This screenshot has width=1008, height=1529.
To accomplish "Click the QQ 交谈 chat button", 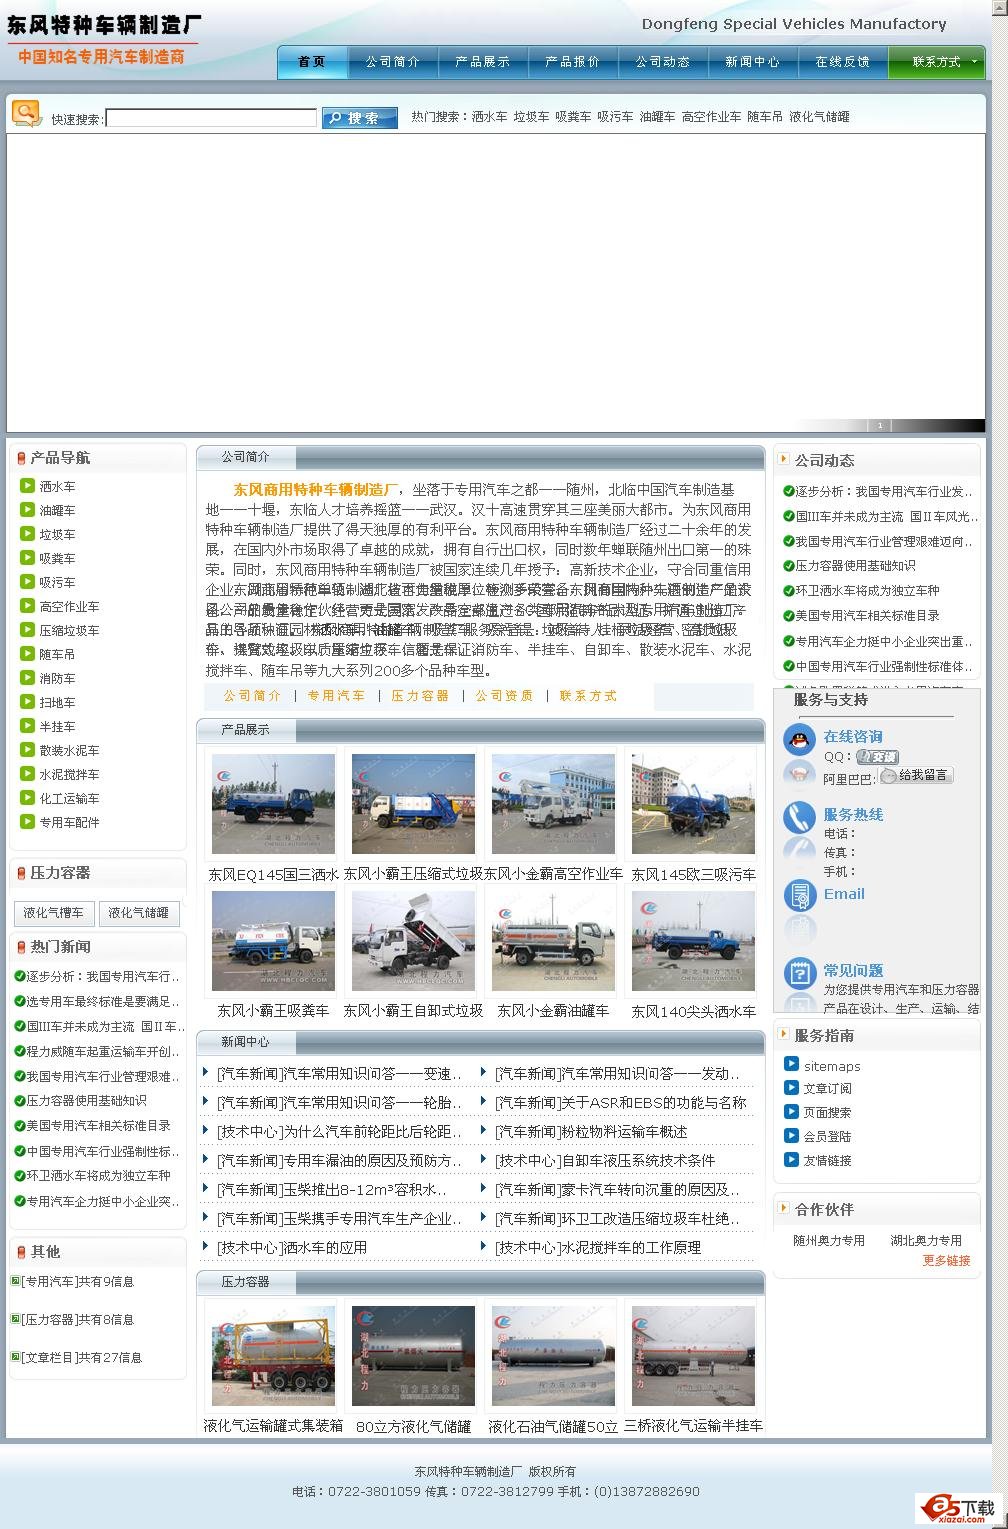I will (877, 757).
